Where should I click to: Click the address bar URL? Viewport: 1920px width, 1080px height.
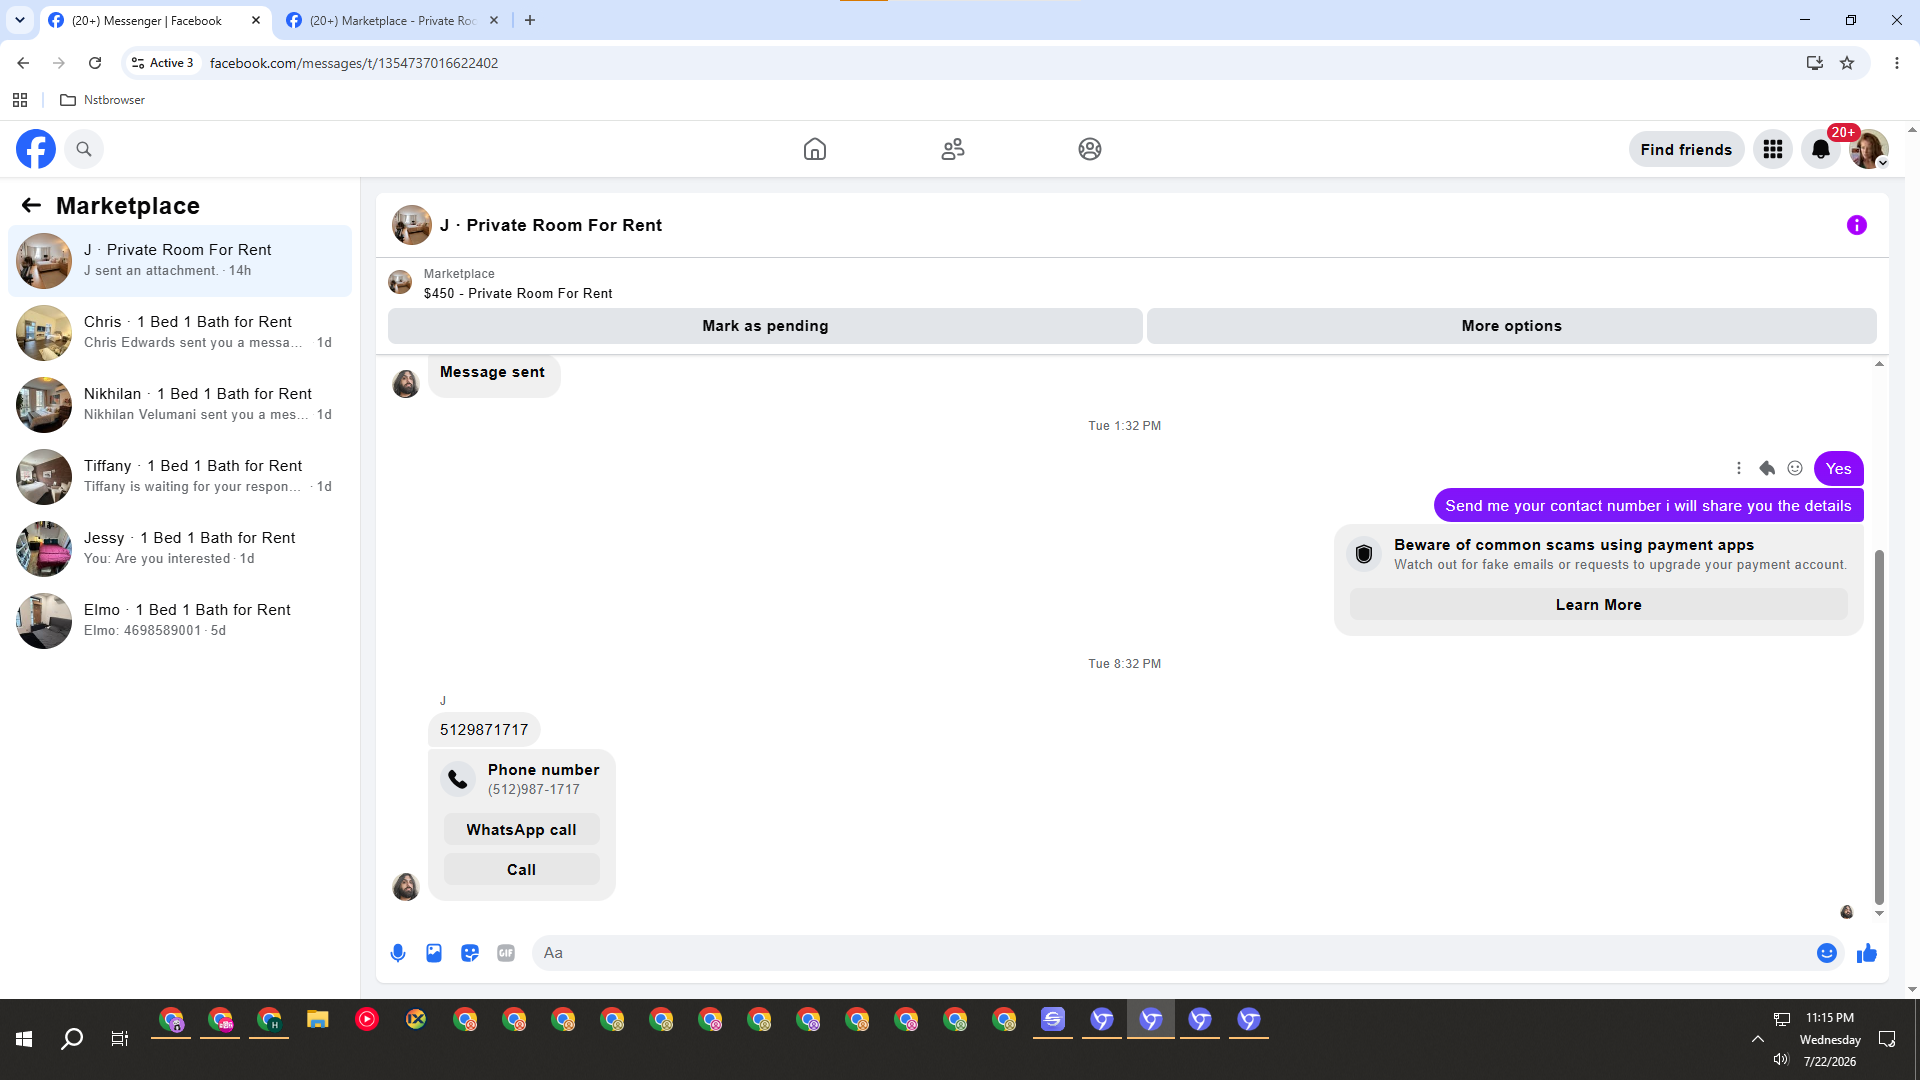tap(354, 63)
